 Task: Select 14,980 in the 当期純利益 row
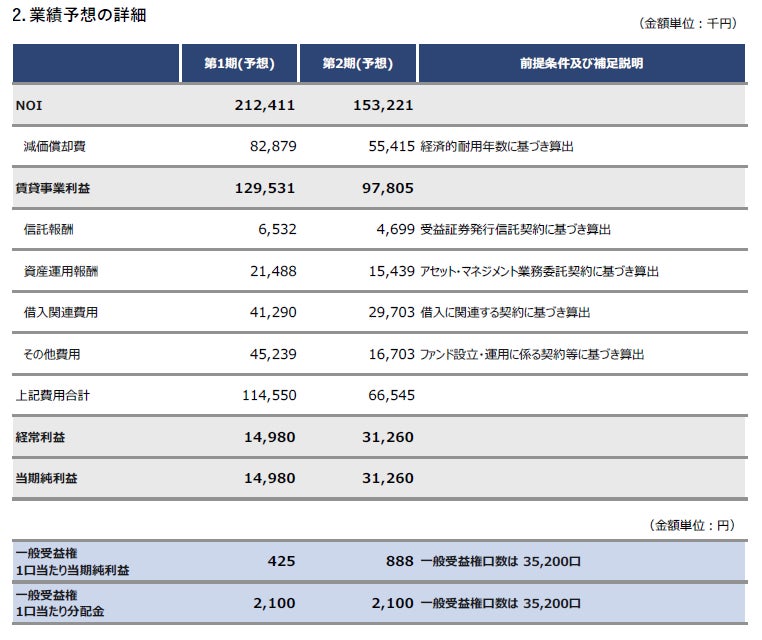click(270, 479)
